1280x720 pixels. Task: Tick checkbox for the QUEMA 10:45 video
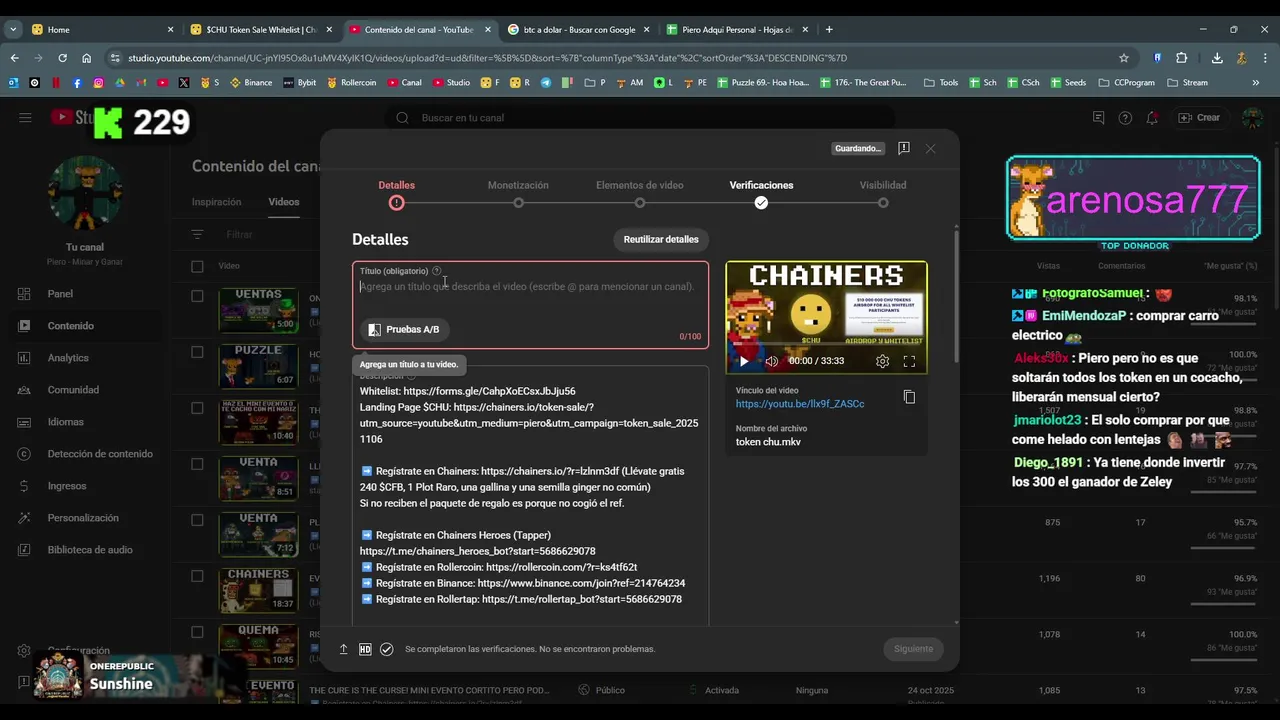(x=197, y=632)
